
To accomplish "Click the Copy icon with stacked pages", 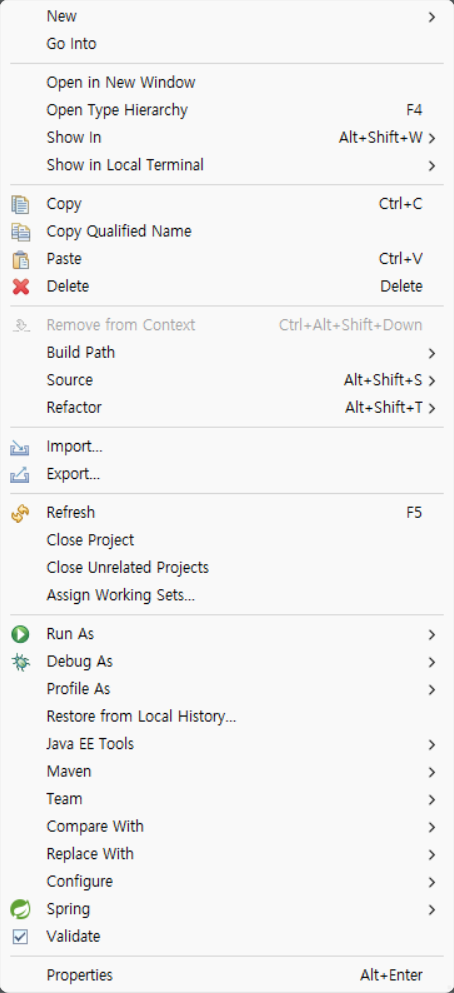I will (x=20, y=205).
